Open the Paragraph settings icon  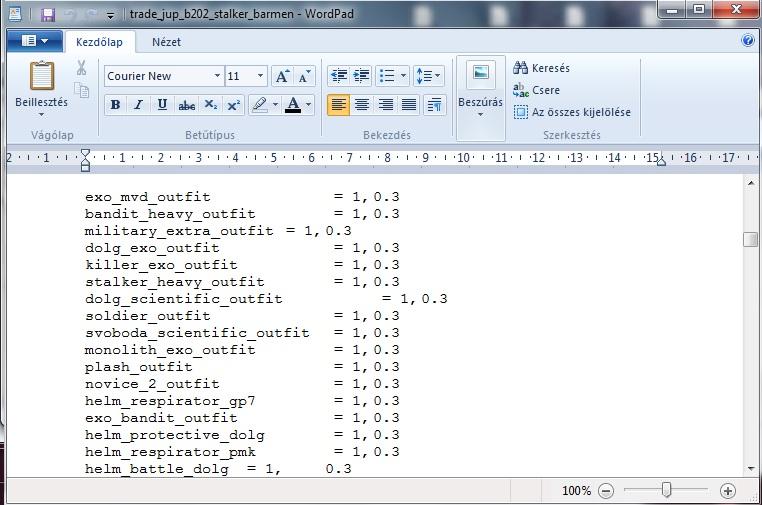tap(434, 104)
